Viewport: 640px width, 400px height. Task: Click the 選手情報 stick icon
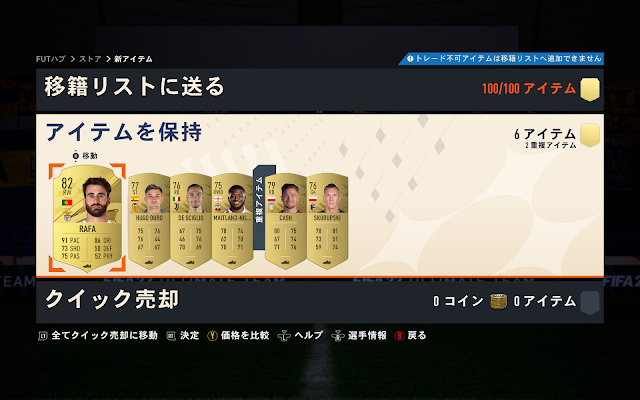338,336
